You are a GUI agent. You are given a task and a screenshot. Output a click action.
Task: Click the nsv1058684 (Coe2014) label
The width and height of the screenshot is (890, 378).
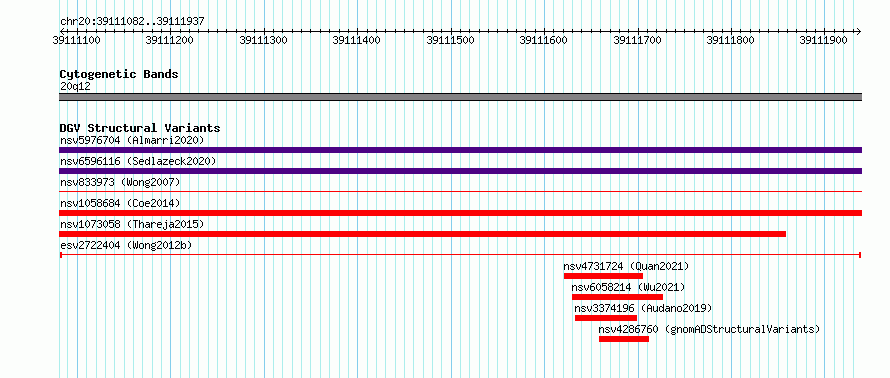(x=120, y=203)
